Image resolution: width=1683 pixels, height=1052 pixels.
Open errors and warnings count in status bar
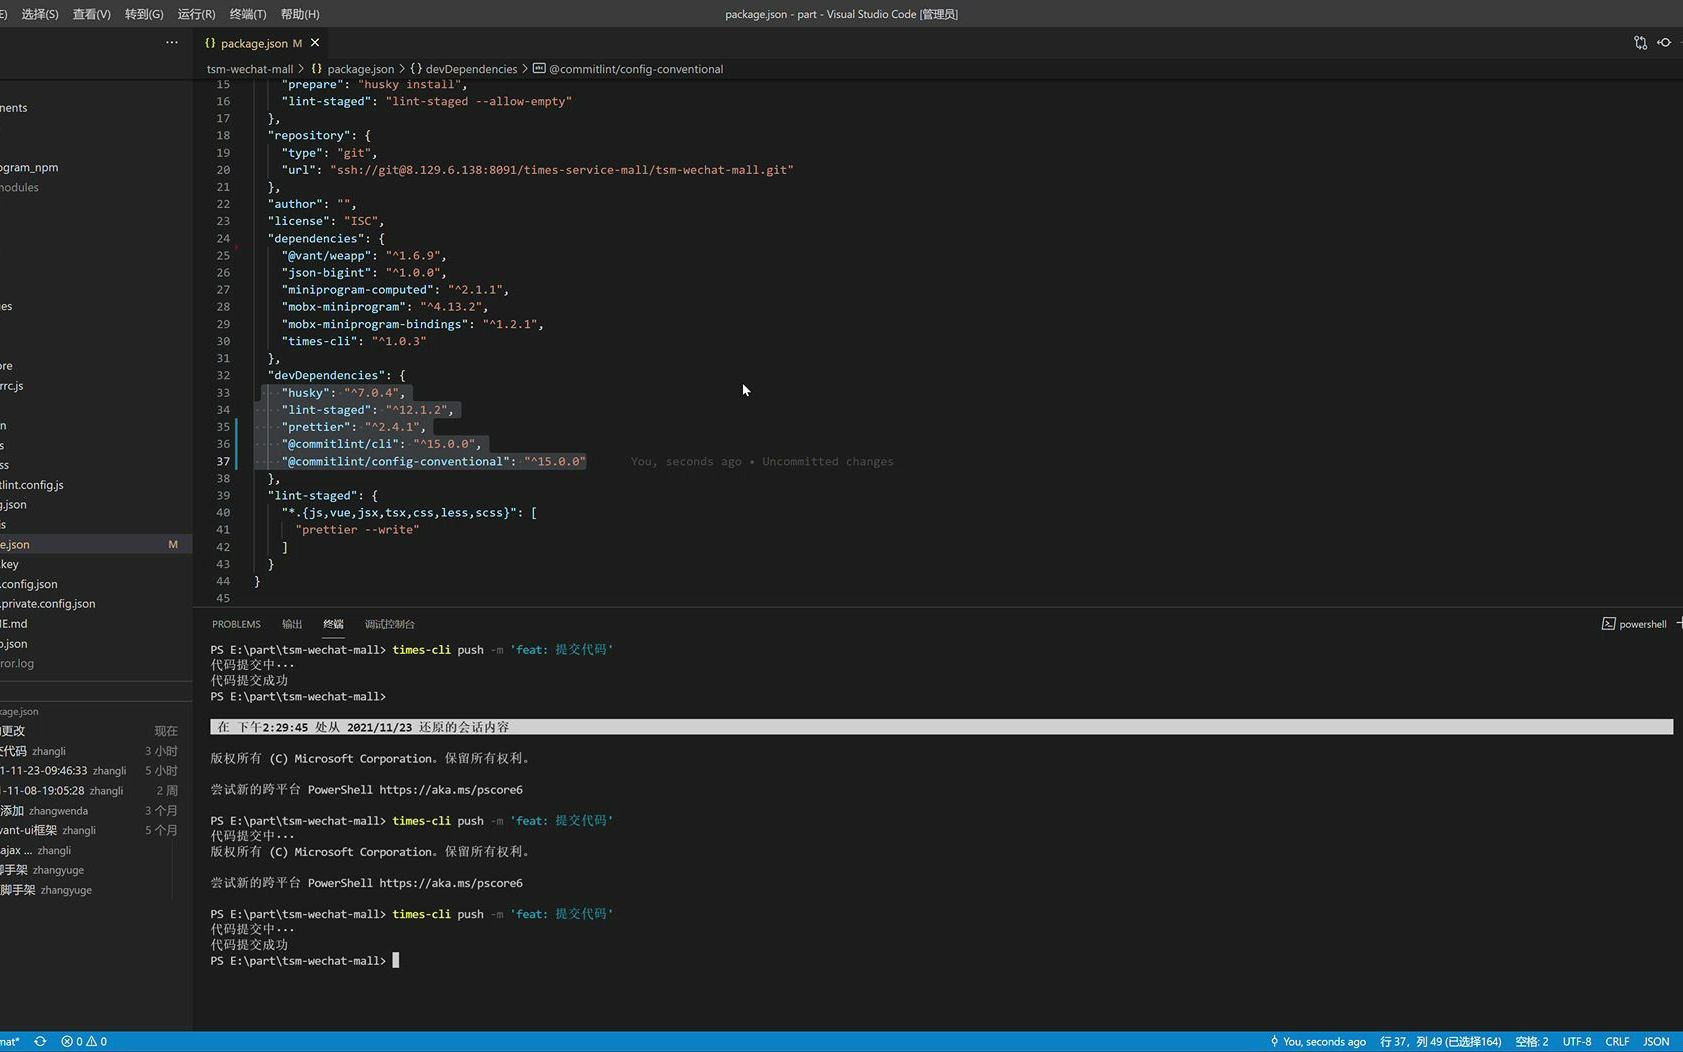pyautogui.click(x=84, y=1041)
